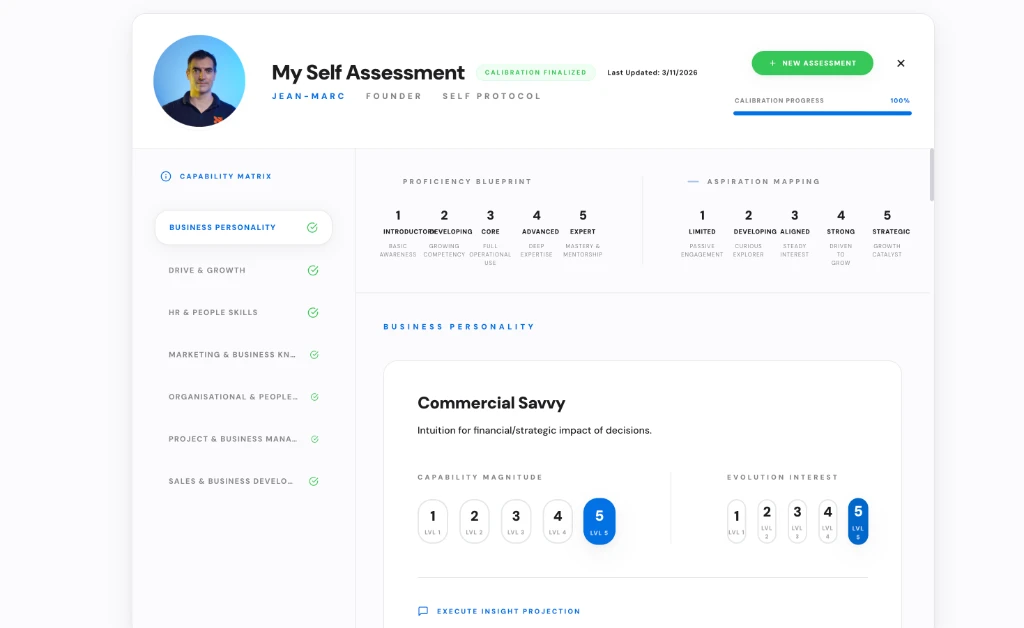The height and width of the screenshot is (628, 1024).
Task: Go to Organisational & People category
Action: [x=244, y=397]
